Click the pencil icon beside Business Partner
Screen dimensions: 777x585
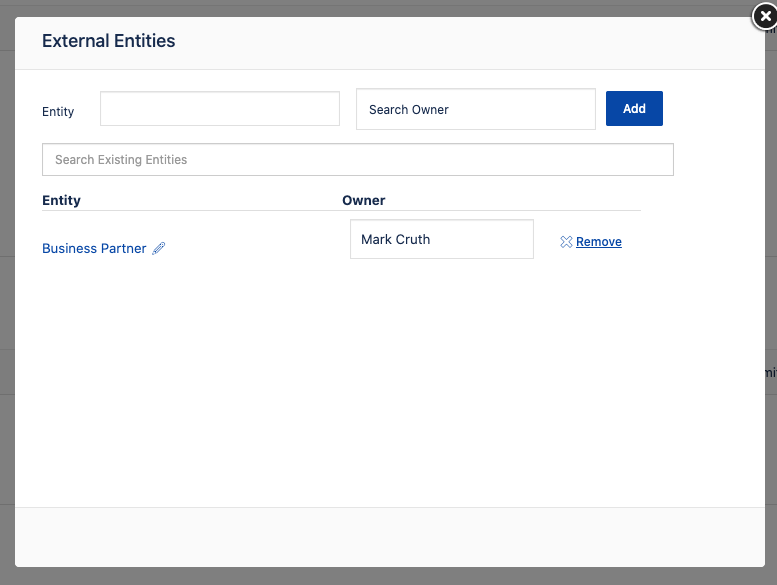coord(159,248)
